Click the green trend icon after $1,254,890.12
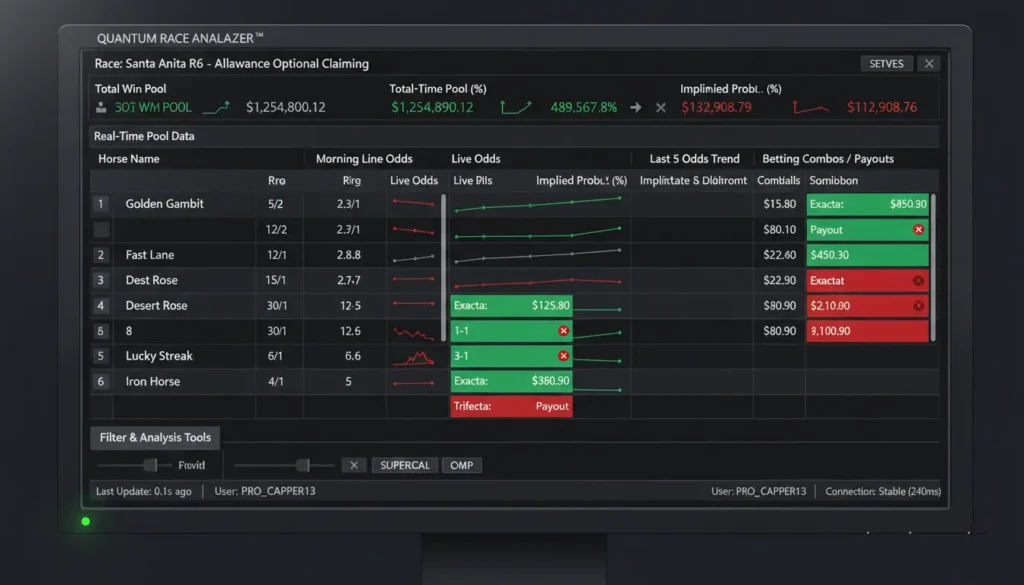 pyautogui.click(x=515, y=108)
